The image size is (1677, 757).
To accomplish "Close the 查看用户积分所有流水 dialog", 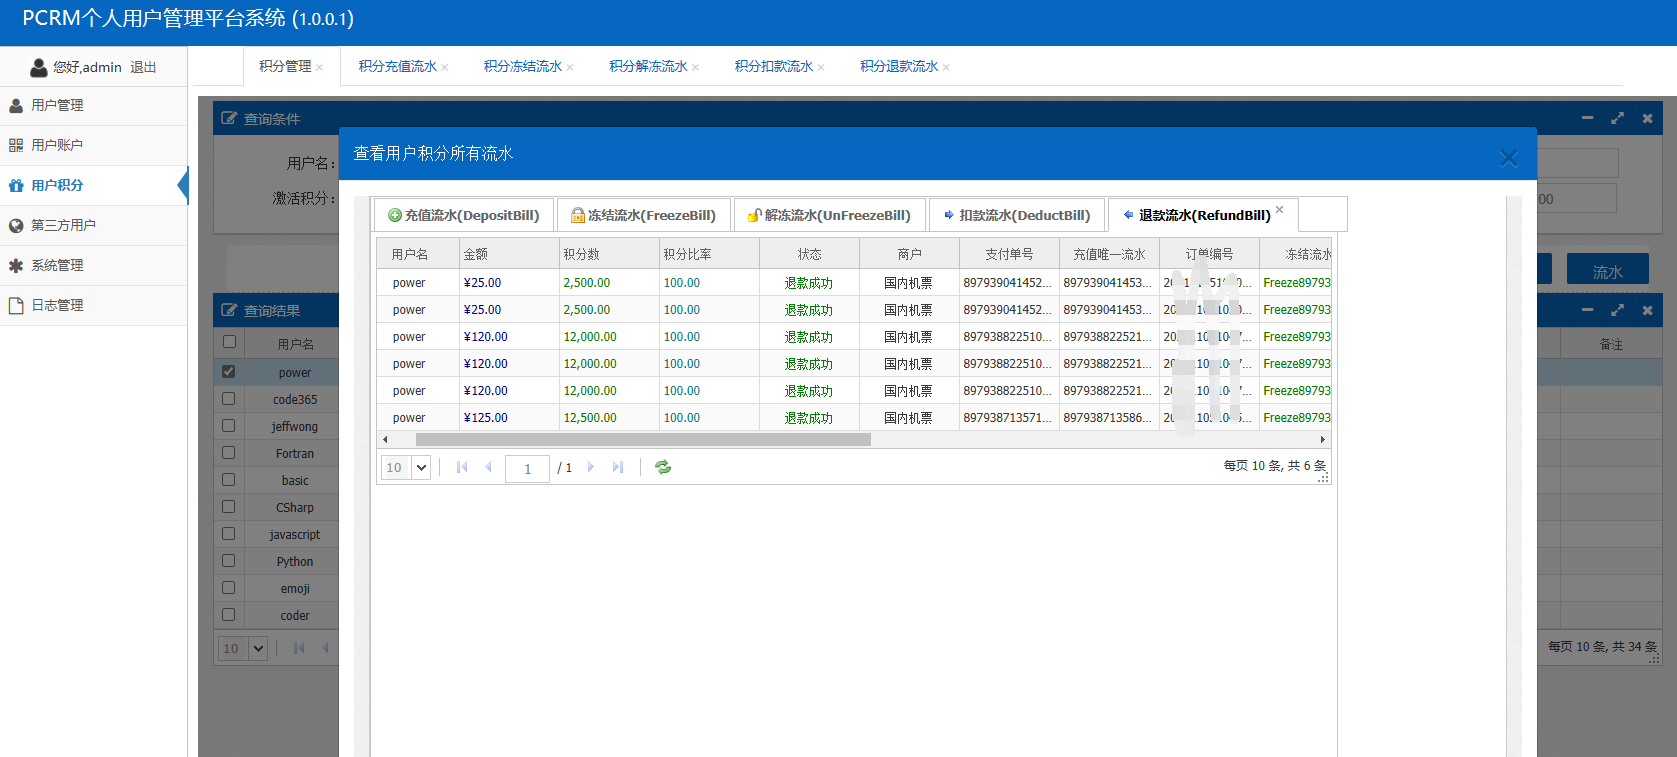I will 1508,158.
